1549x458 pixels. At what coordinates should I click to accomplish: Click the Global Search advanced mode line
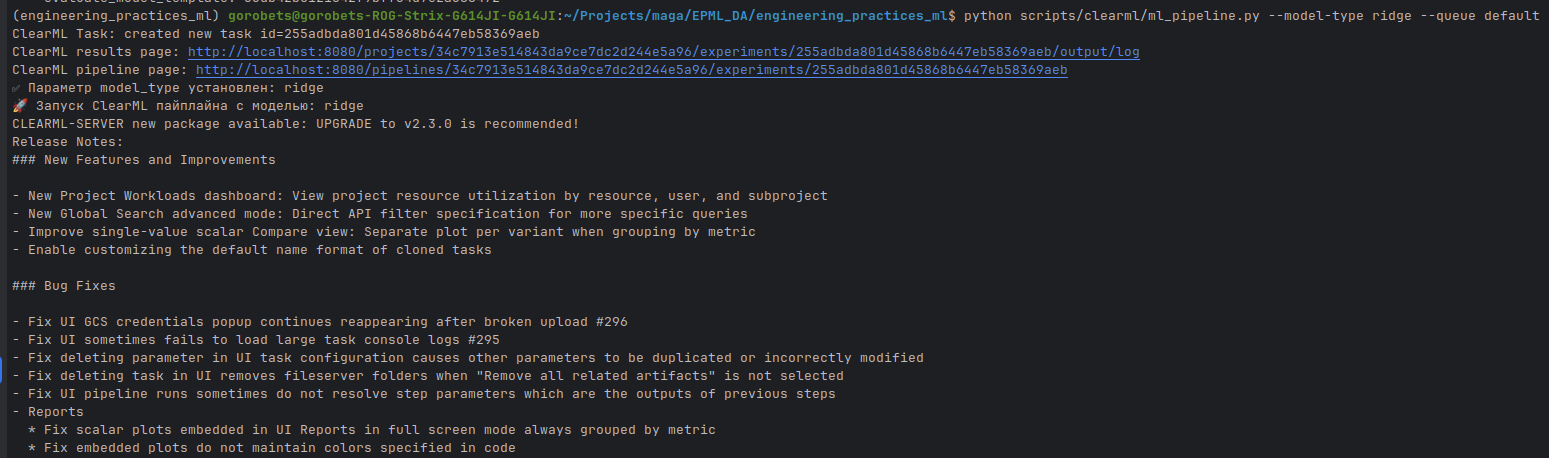point(380,214)
